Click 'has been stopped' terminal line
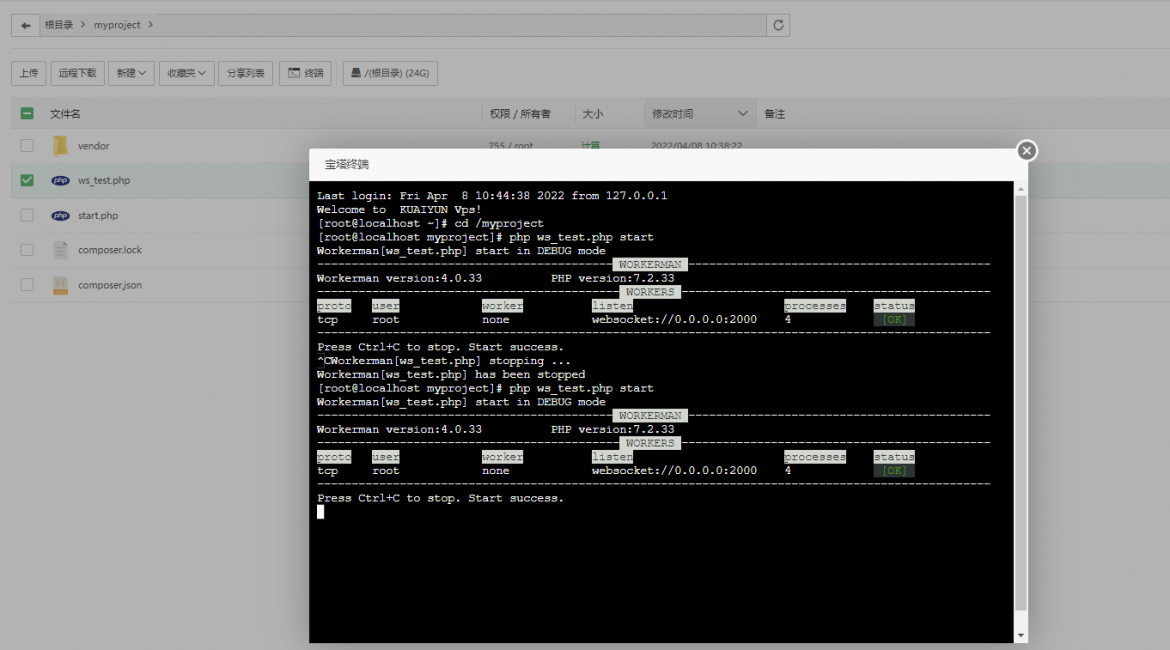The height and width of the screenshot is (650, 1170). click(451, 375)
